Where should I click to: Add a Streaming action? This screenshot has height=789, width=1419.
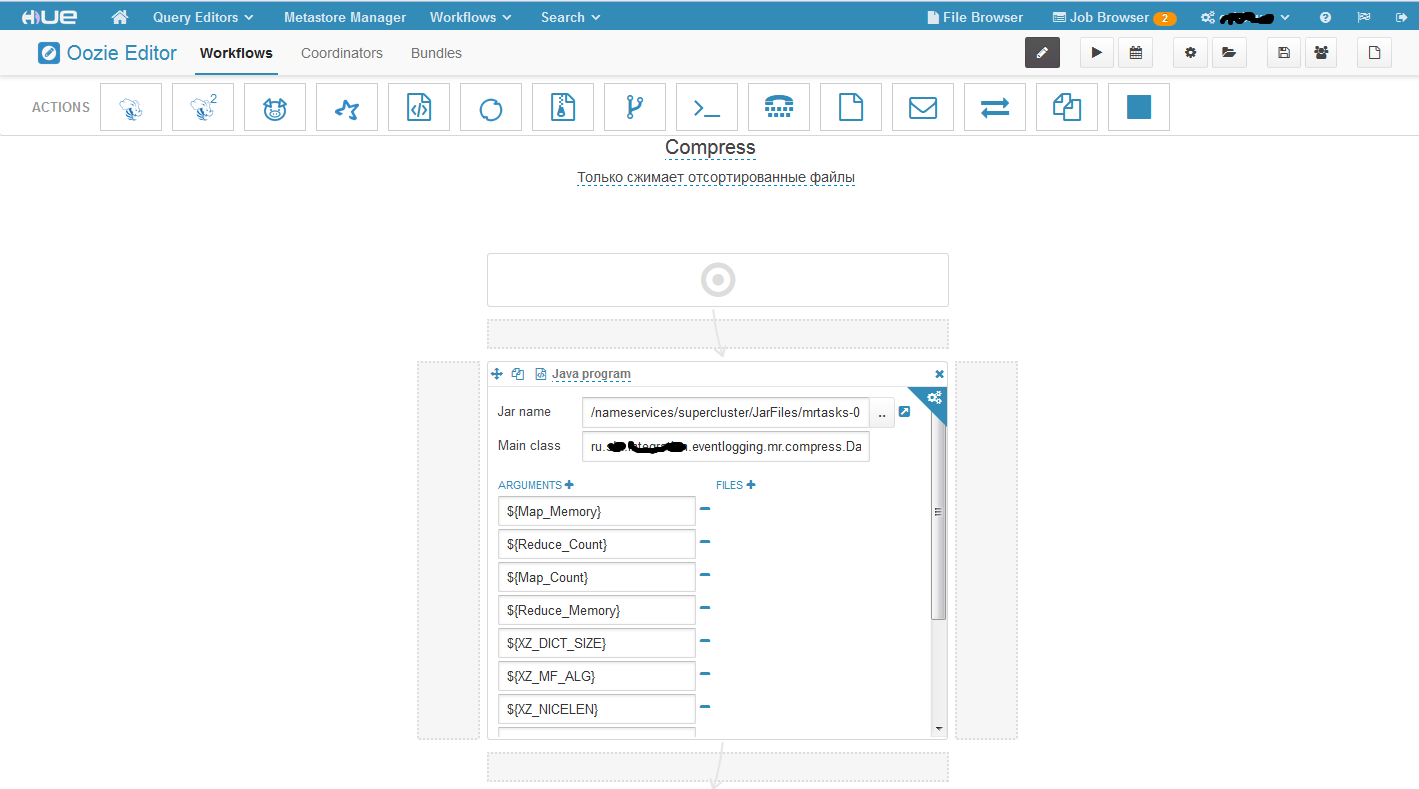(995, 107)
